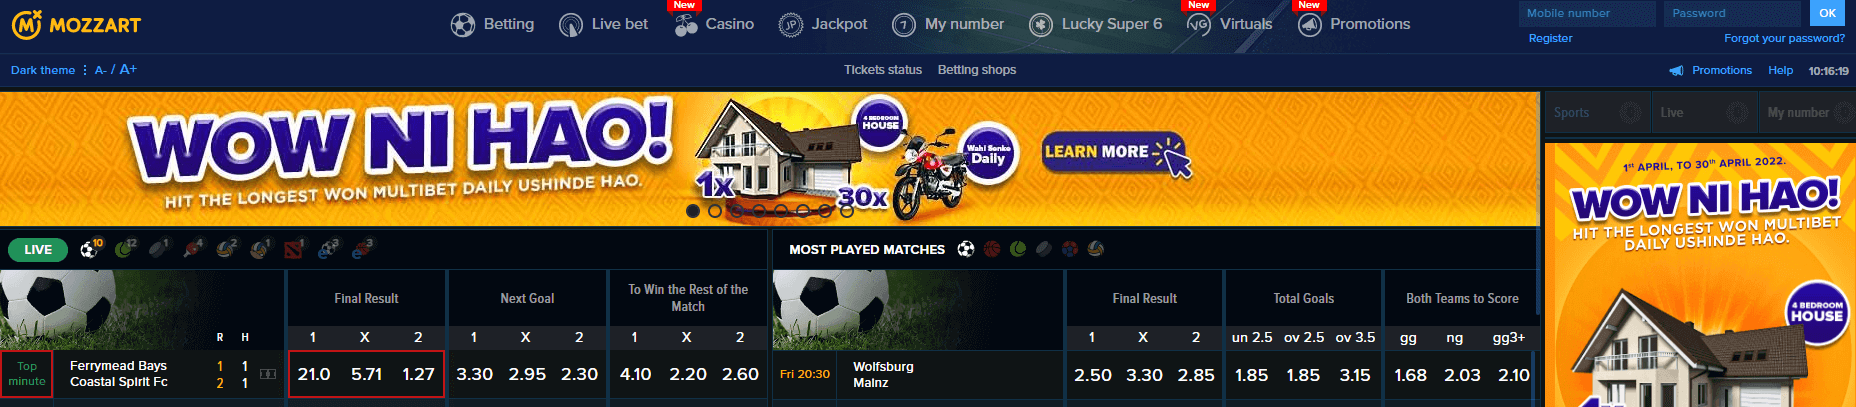Select the first banner carousel dot
The width and height of the screenshot is (1856, 407).
point(693,211)
